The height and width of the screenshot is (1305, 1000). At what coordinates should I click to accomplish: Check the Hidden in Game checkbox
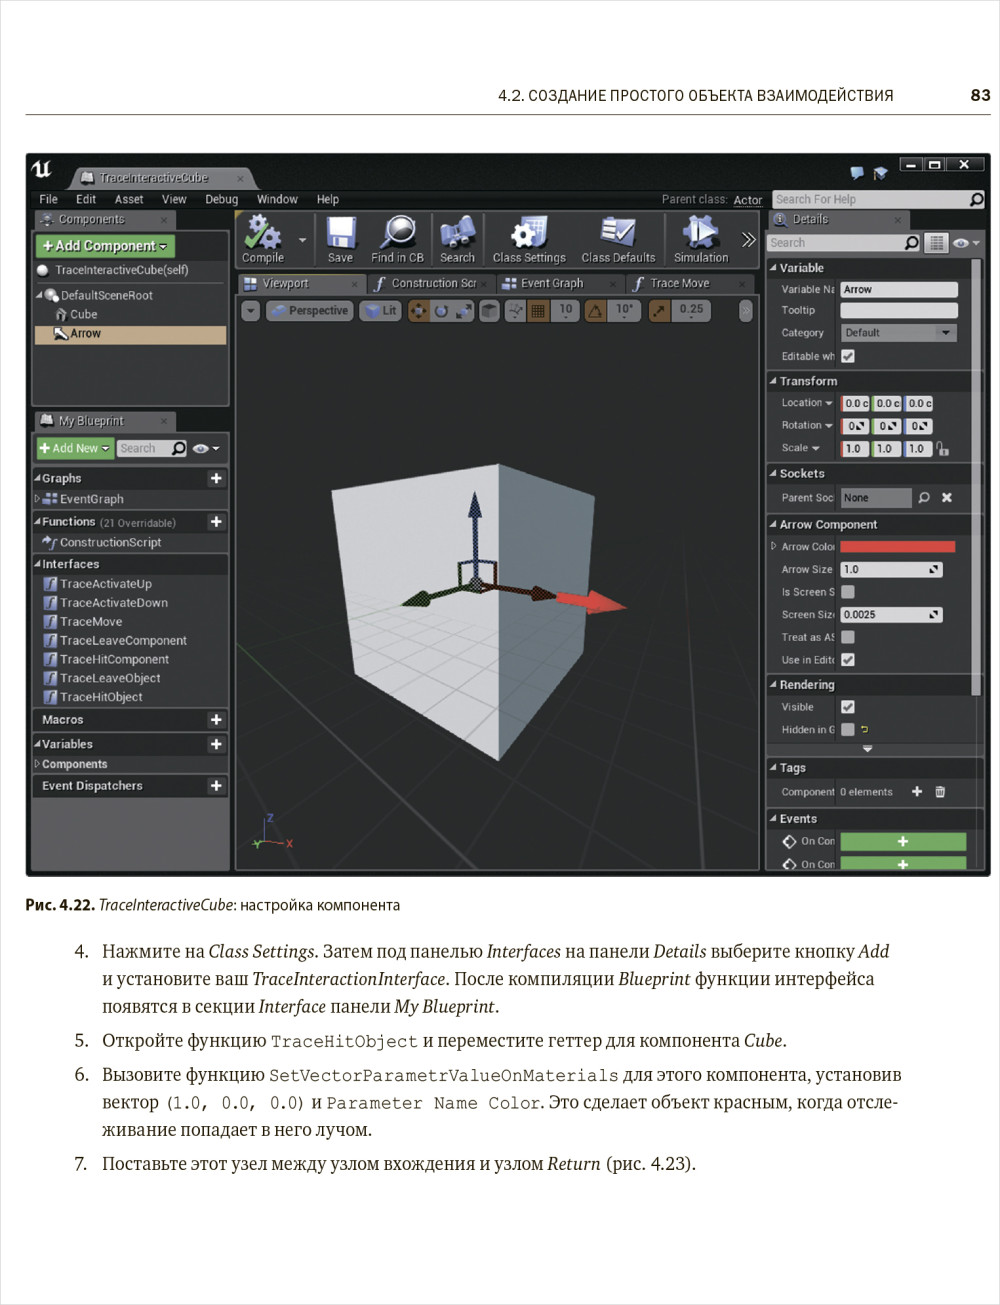(848, 730)
